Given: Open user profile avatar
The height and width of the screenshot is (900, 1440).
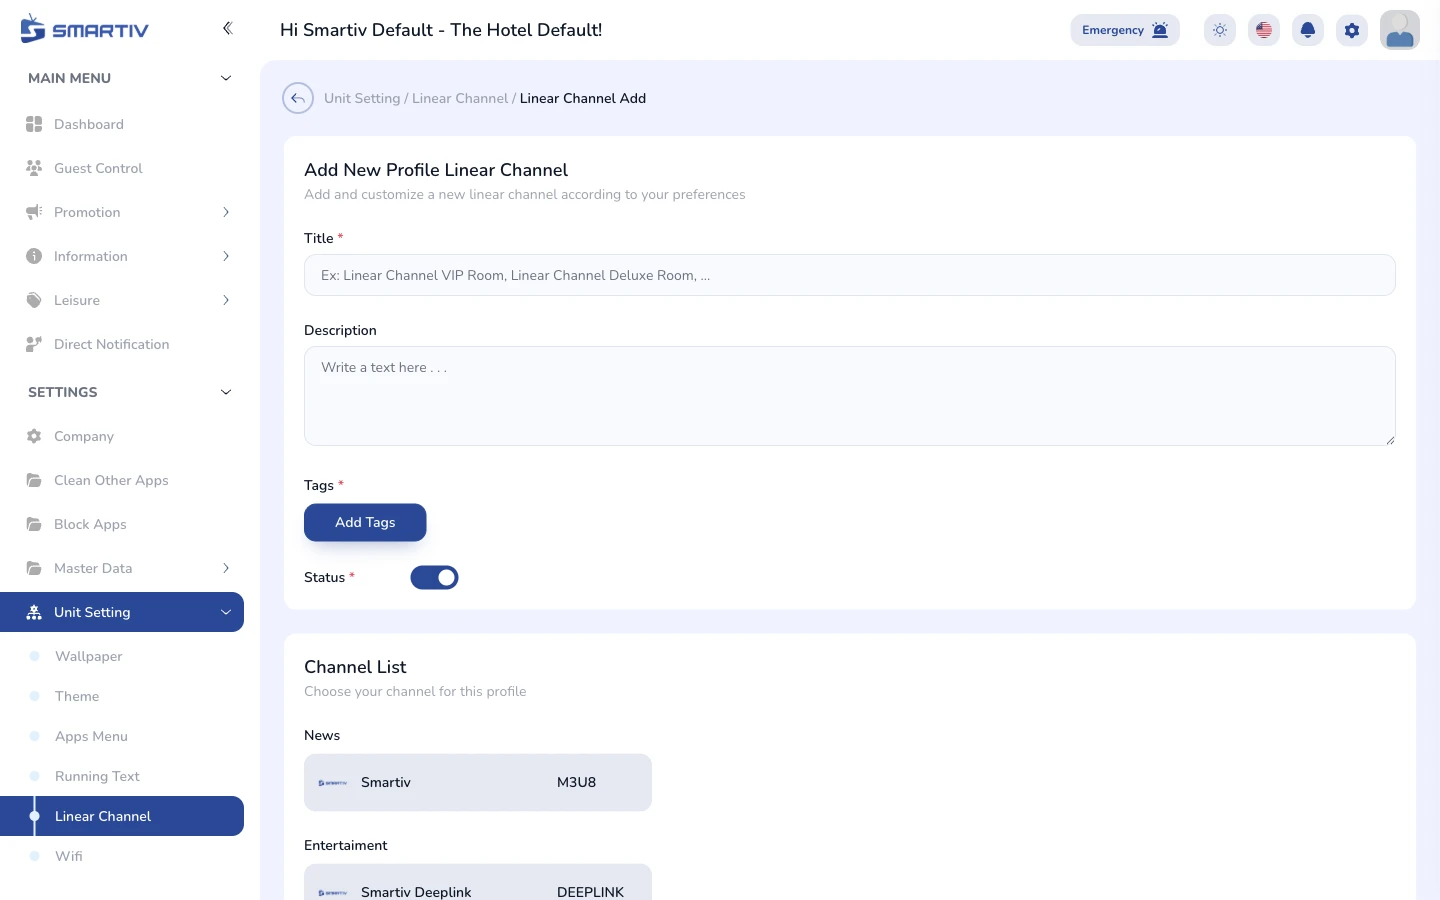Looking at the screenshot, I should click(x=1400, y=30).
